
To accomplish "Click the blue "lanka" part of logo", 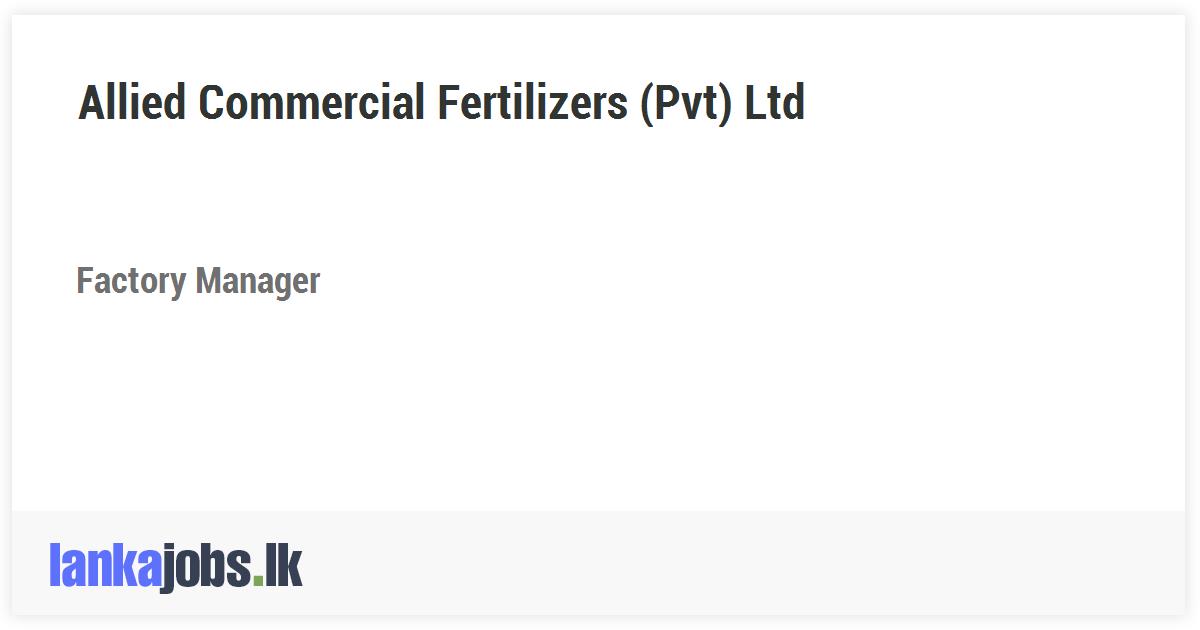I will (104, 566).
